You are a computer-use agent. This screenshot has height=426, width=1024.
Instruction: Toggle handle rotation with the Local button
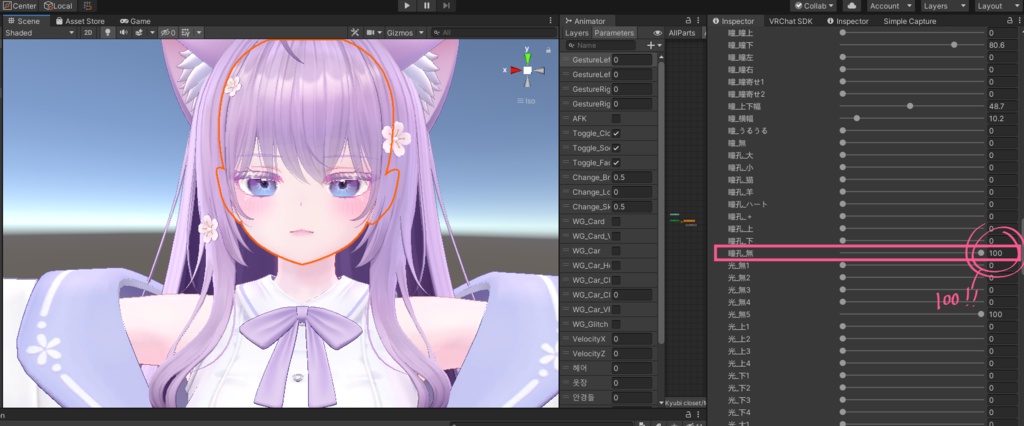click(x=58, y=6)
